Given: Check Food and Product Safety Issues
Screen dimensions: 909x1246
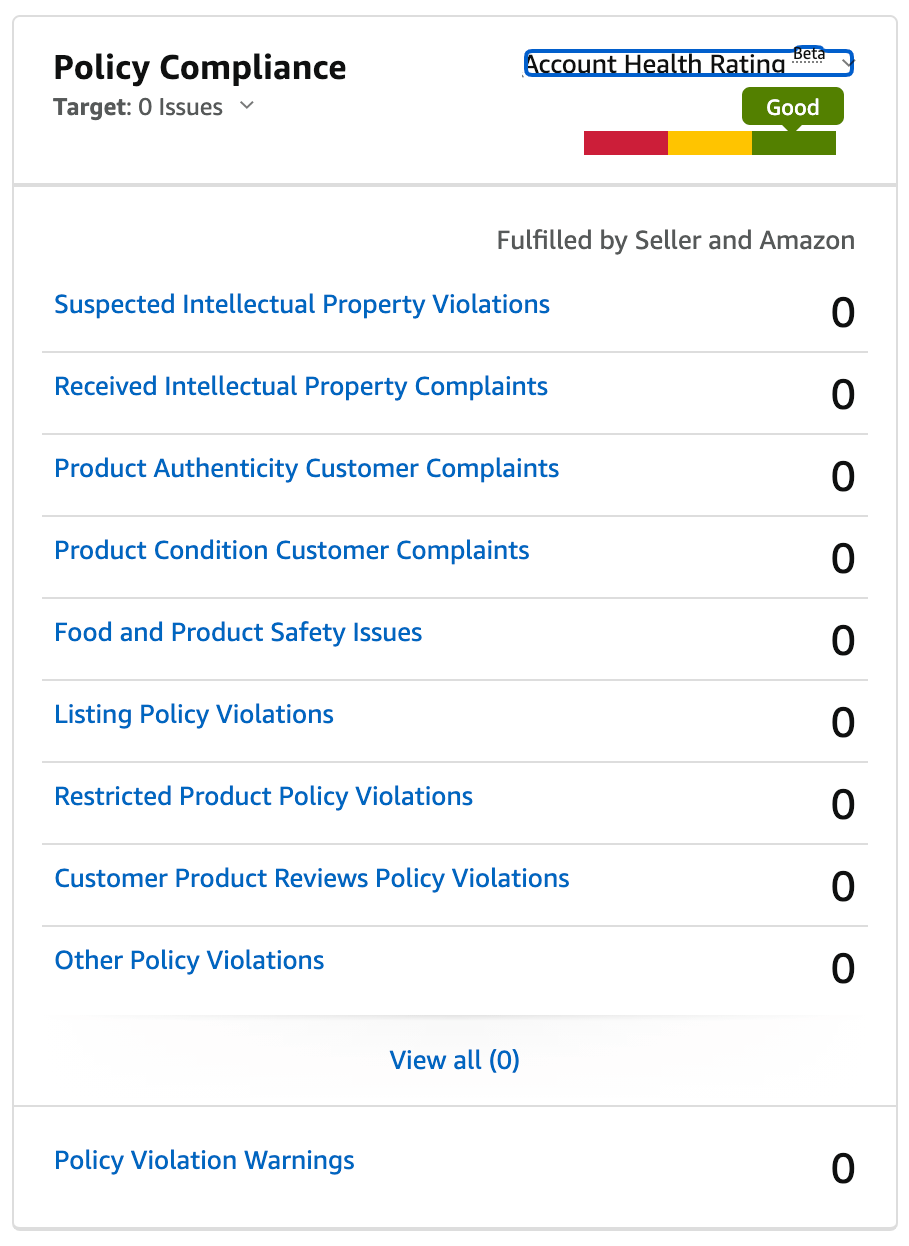Looking at the screenshot, I should 238,632.
